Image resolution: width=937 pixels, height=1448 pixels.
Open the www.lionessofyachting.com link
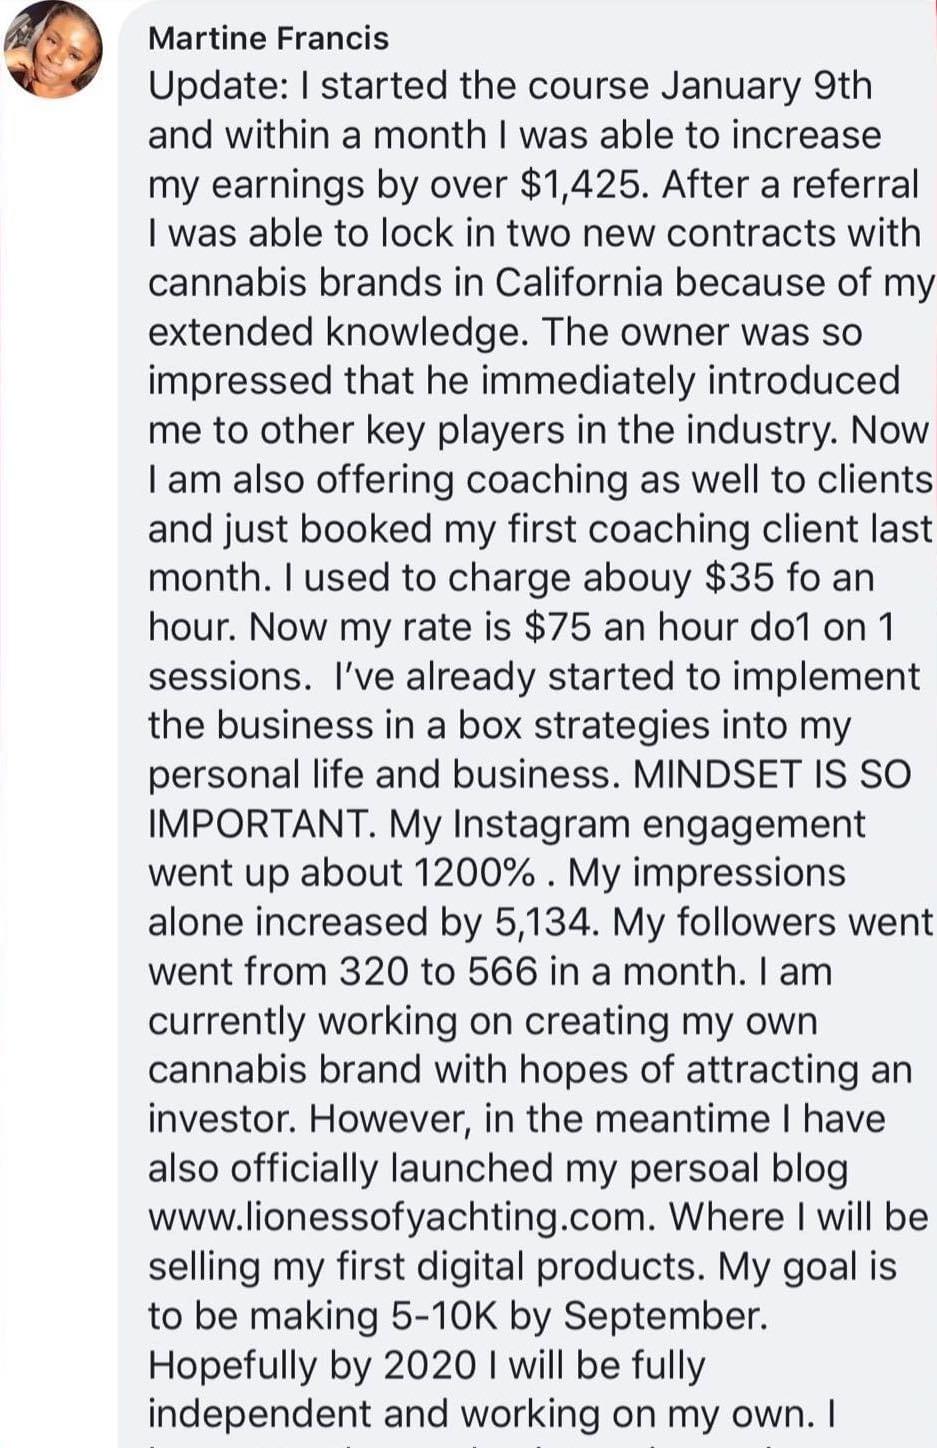pos(402,1217)
